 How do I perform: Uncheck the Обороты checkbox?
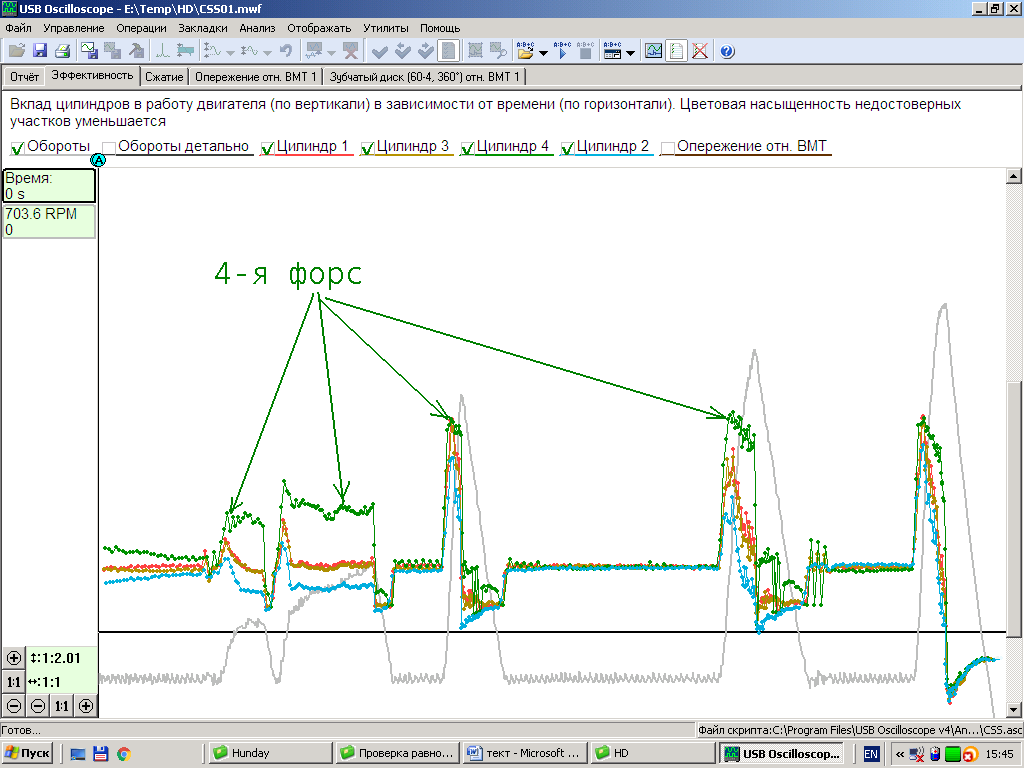[x=18, y=147]
